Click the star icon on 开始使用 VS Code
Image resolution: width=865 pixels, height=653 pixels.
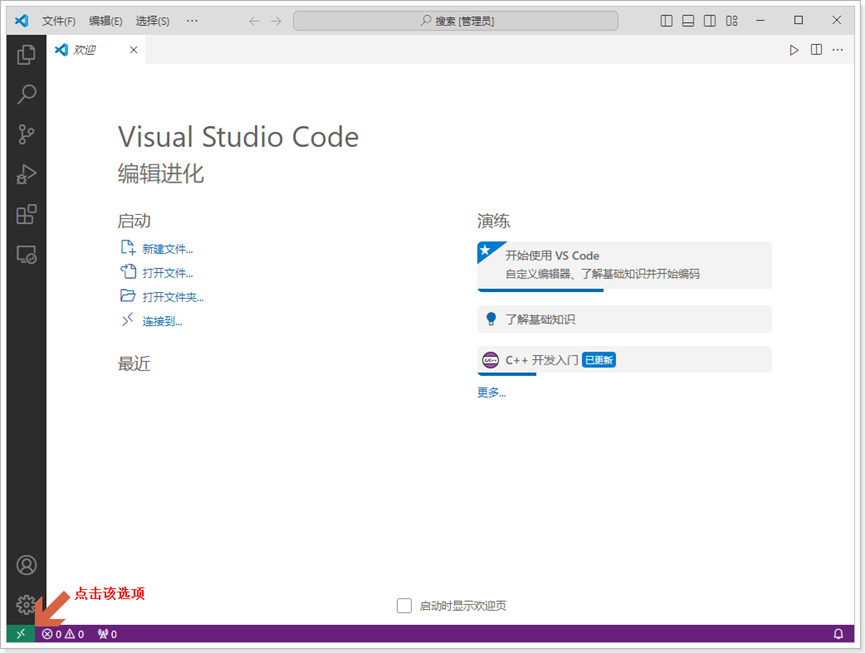pyautogui.click(x=485, y=250)
